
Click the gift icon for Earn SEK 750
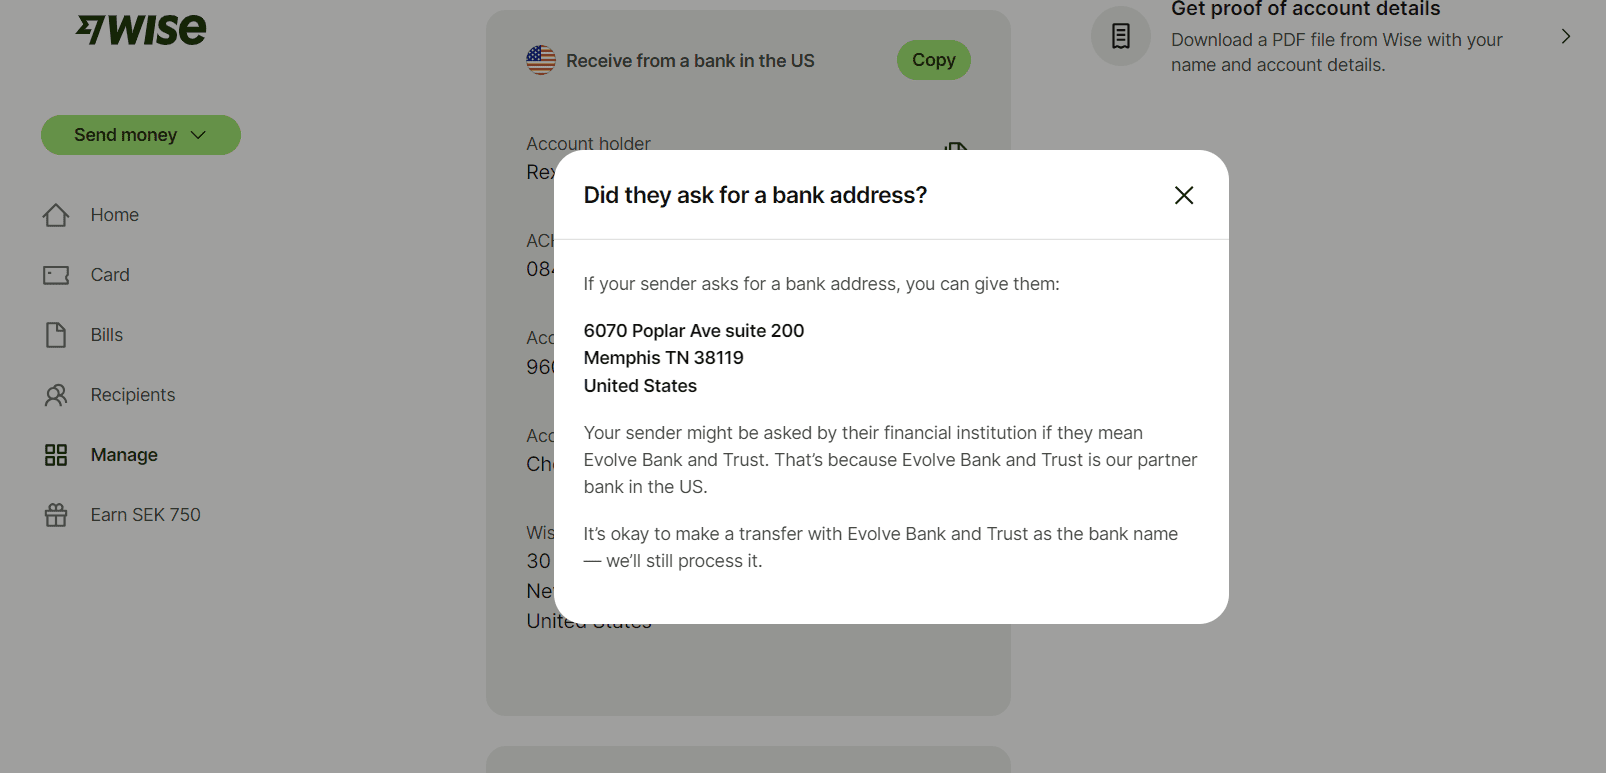click(x=56, y=515)
